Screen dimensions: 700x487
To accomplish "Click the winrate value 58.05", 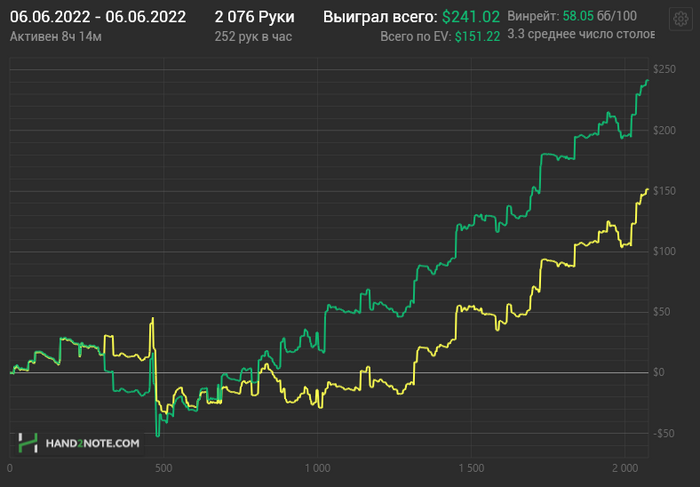I will pos(578,17).
